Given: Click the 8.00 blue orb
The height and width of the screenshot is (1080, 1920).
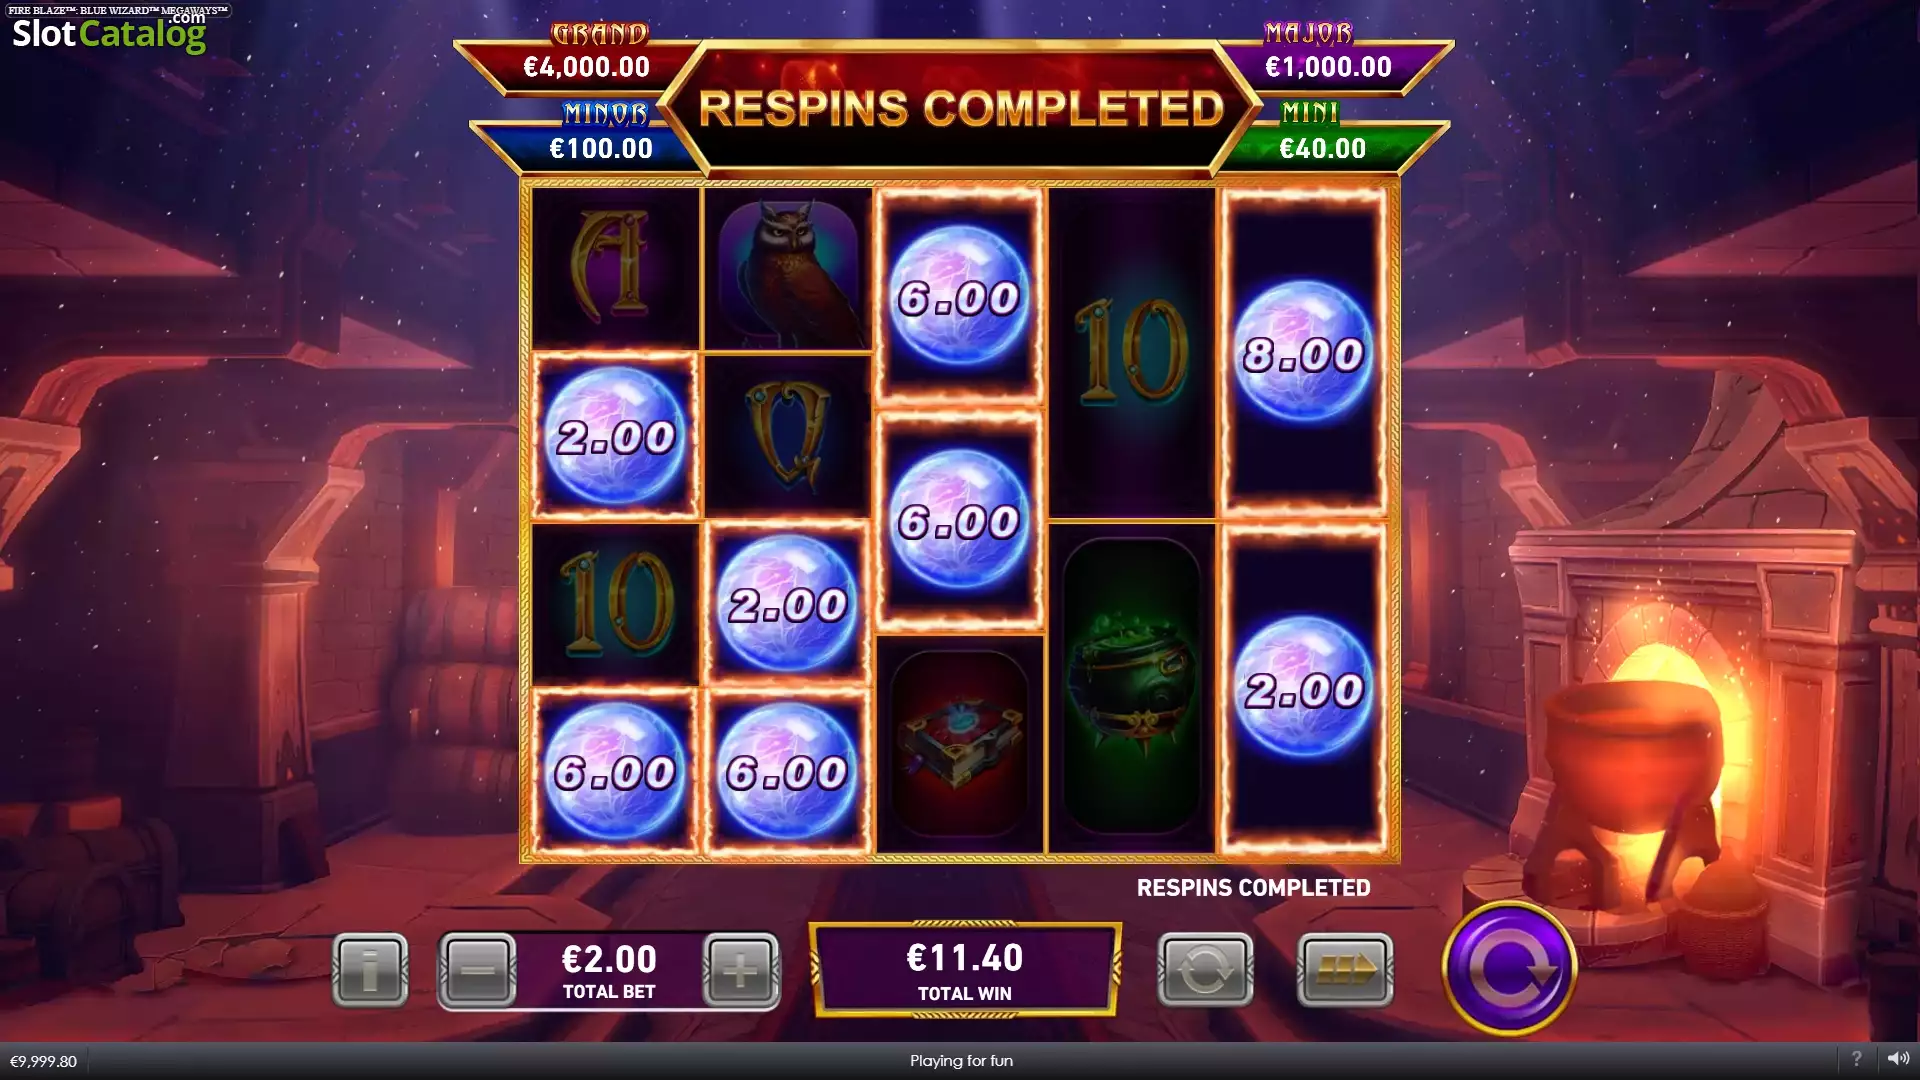Looking at the screenshot, I should point(1303,353).
